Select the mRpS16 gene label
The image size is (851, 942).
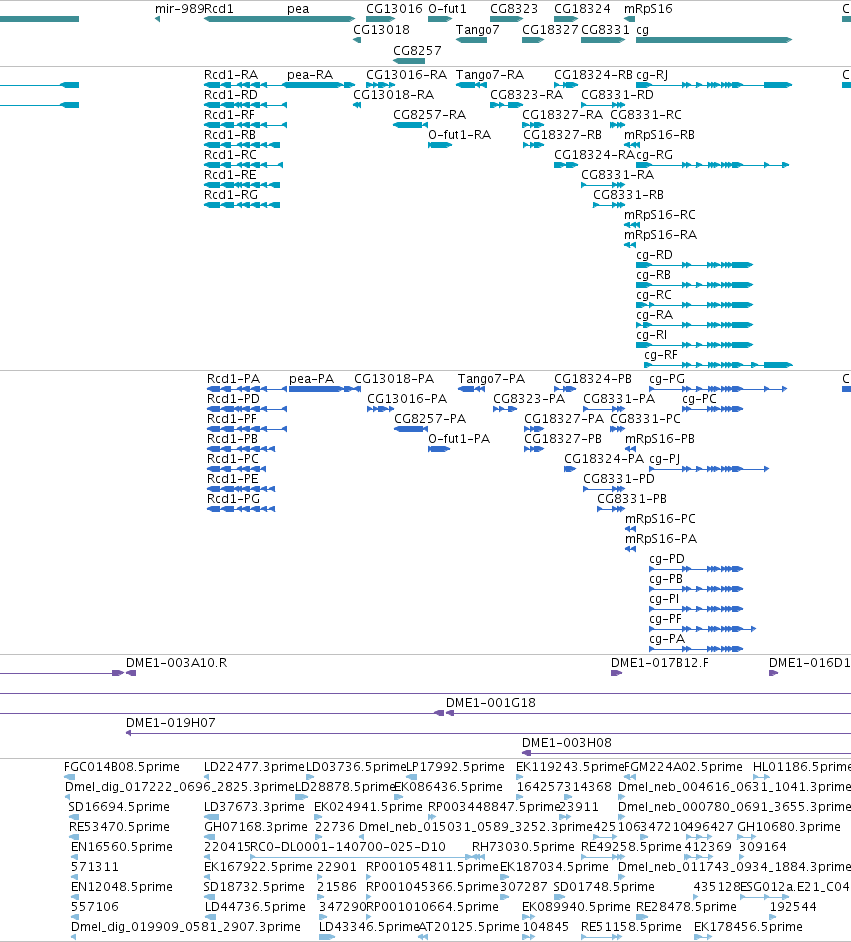point(648,9)
